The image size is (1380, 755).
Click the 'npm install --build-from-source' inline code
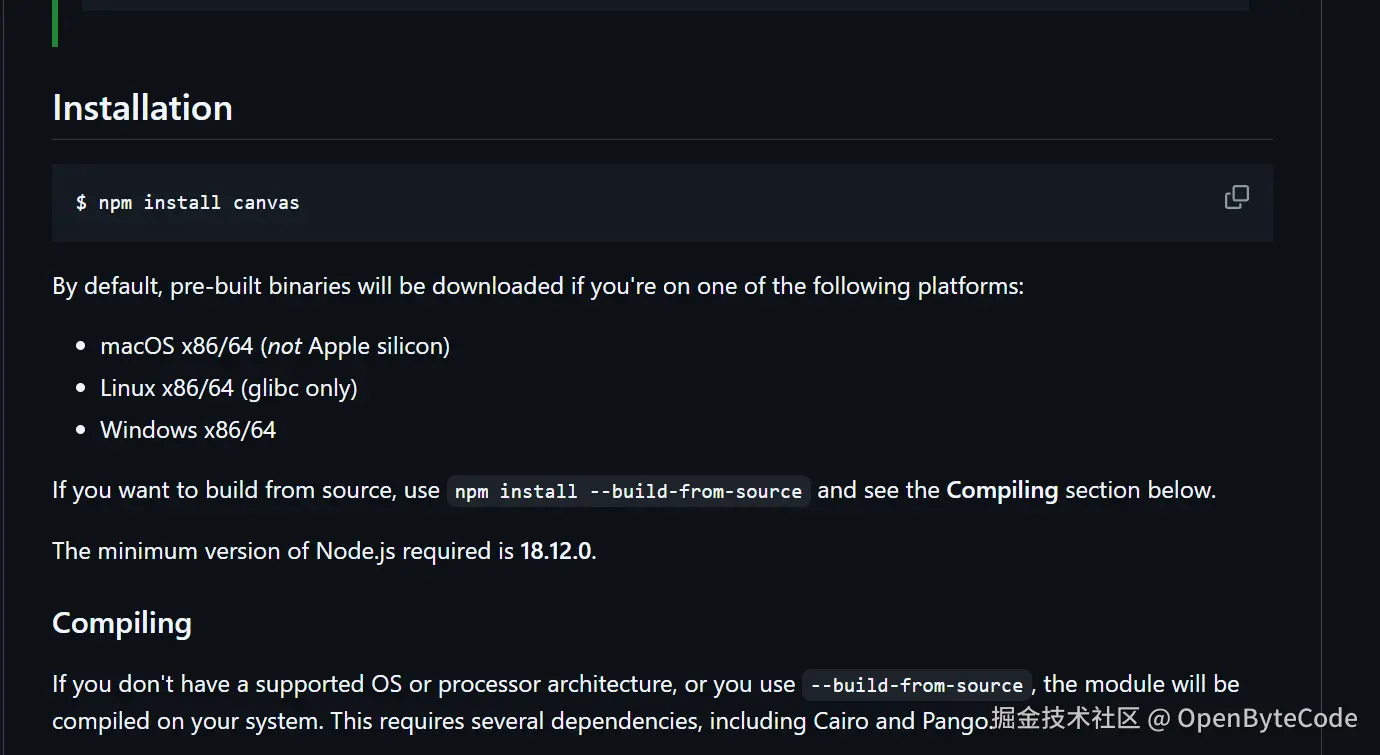628,491
